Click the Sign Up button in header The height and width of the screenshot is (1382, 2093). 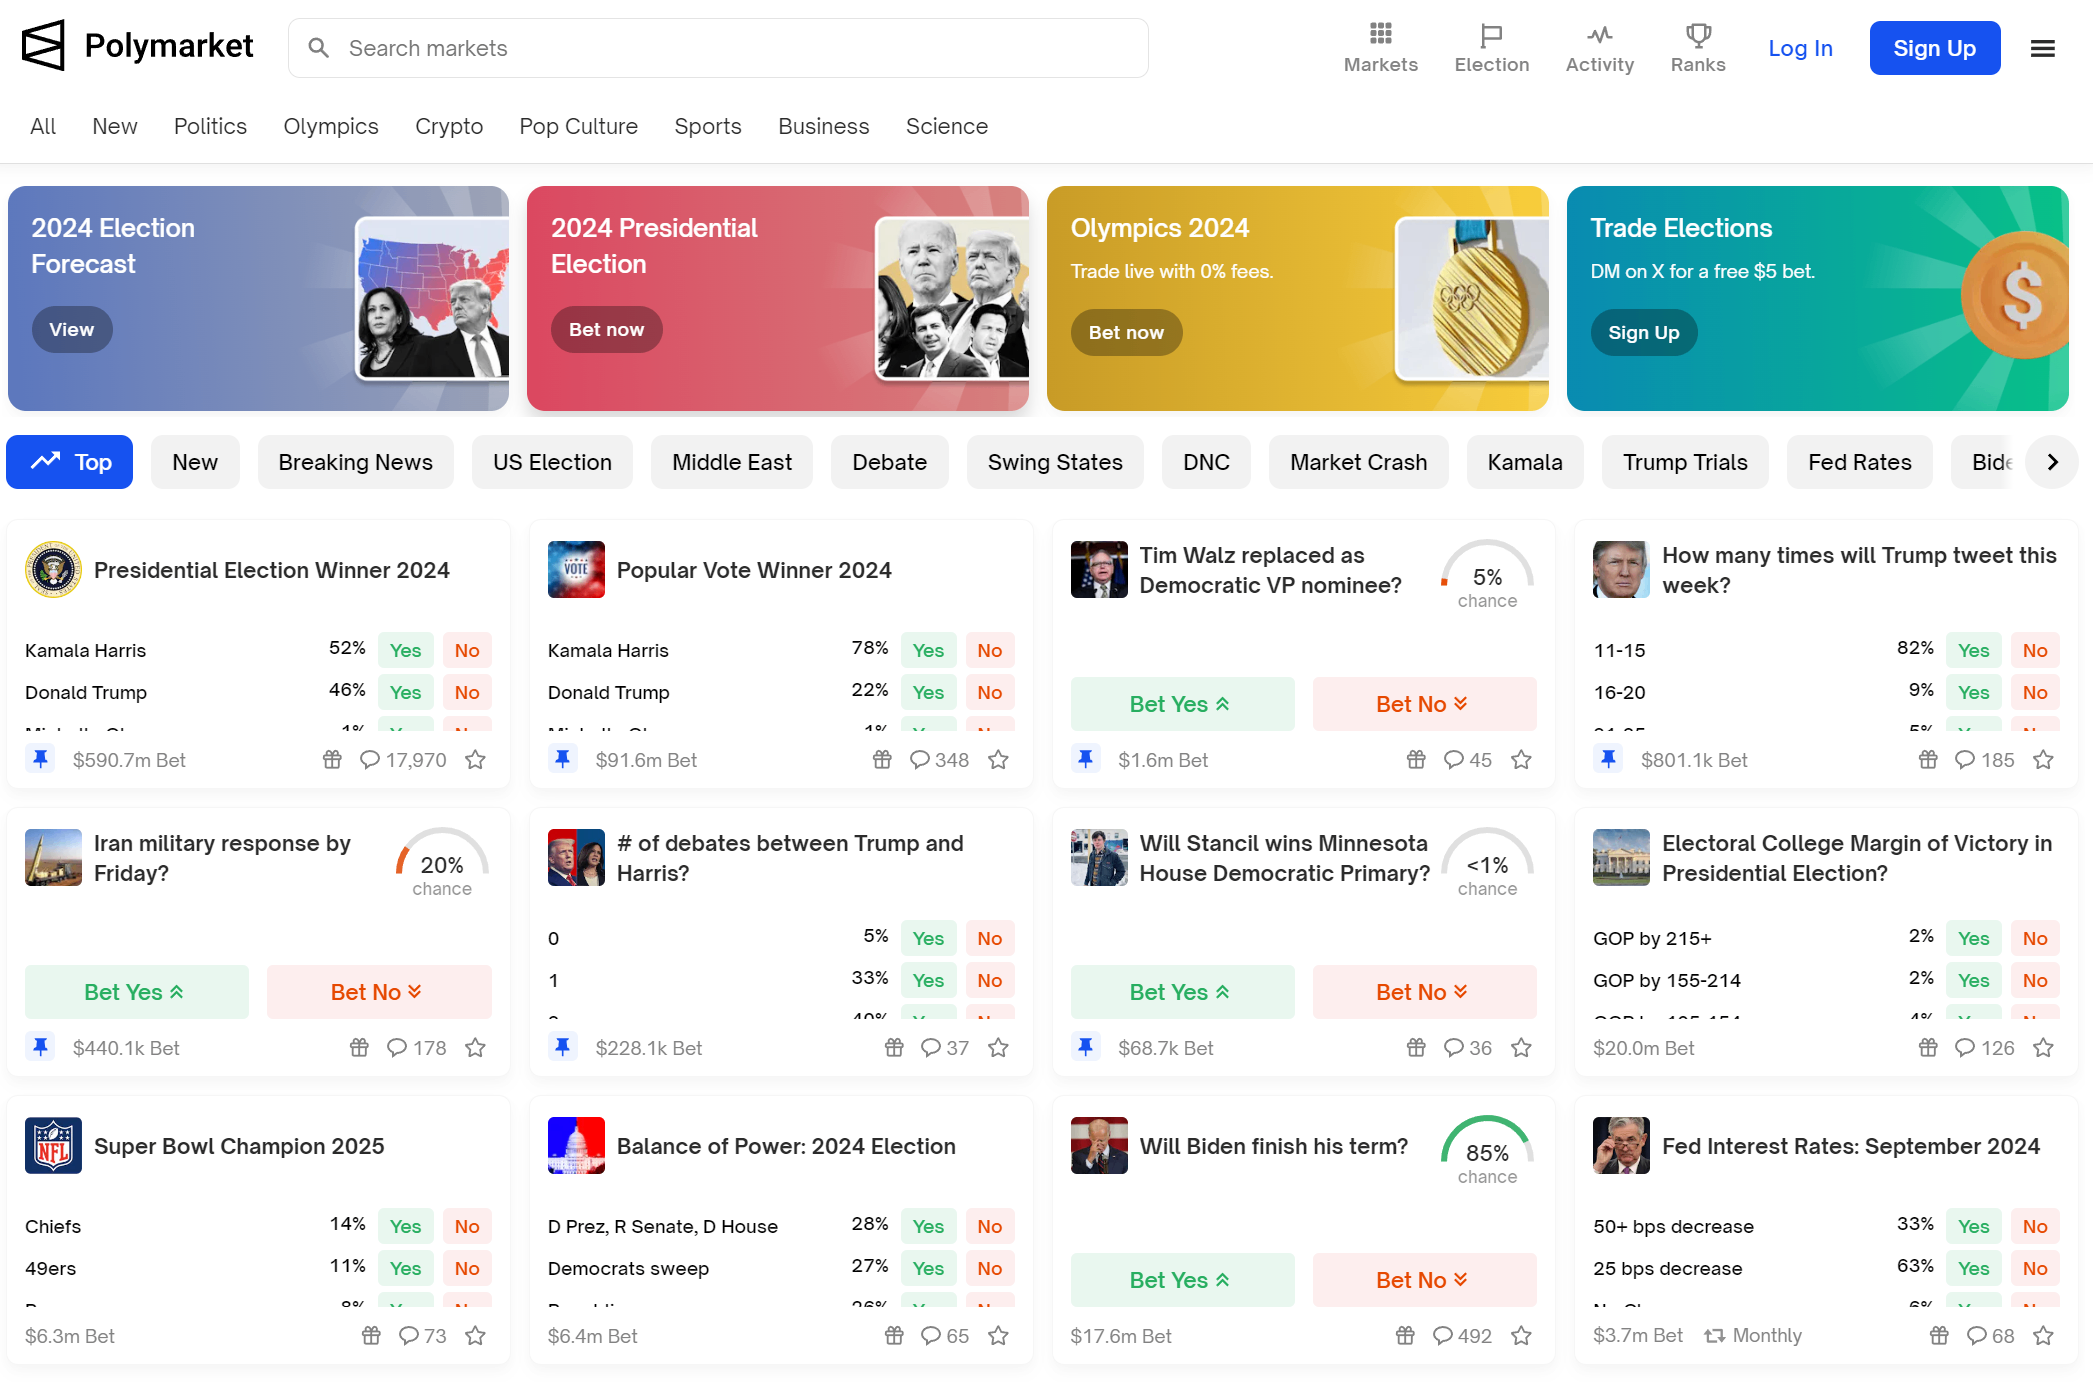[1934, 48]
